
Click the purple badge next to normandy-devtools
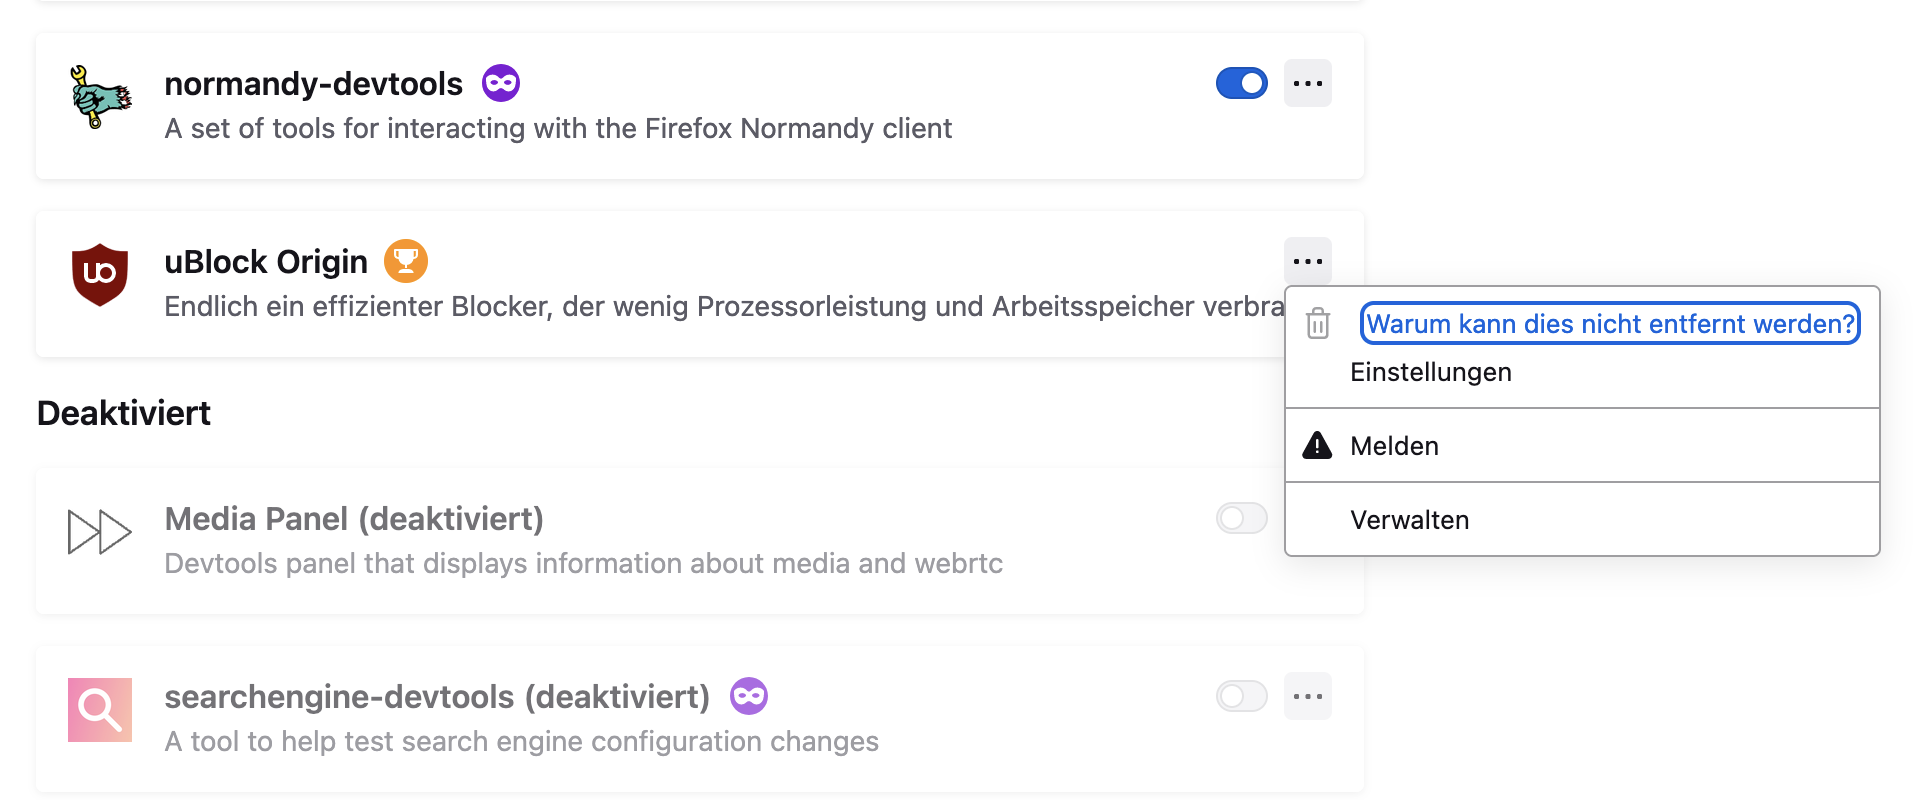click(501, 83)
